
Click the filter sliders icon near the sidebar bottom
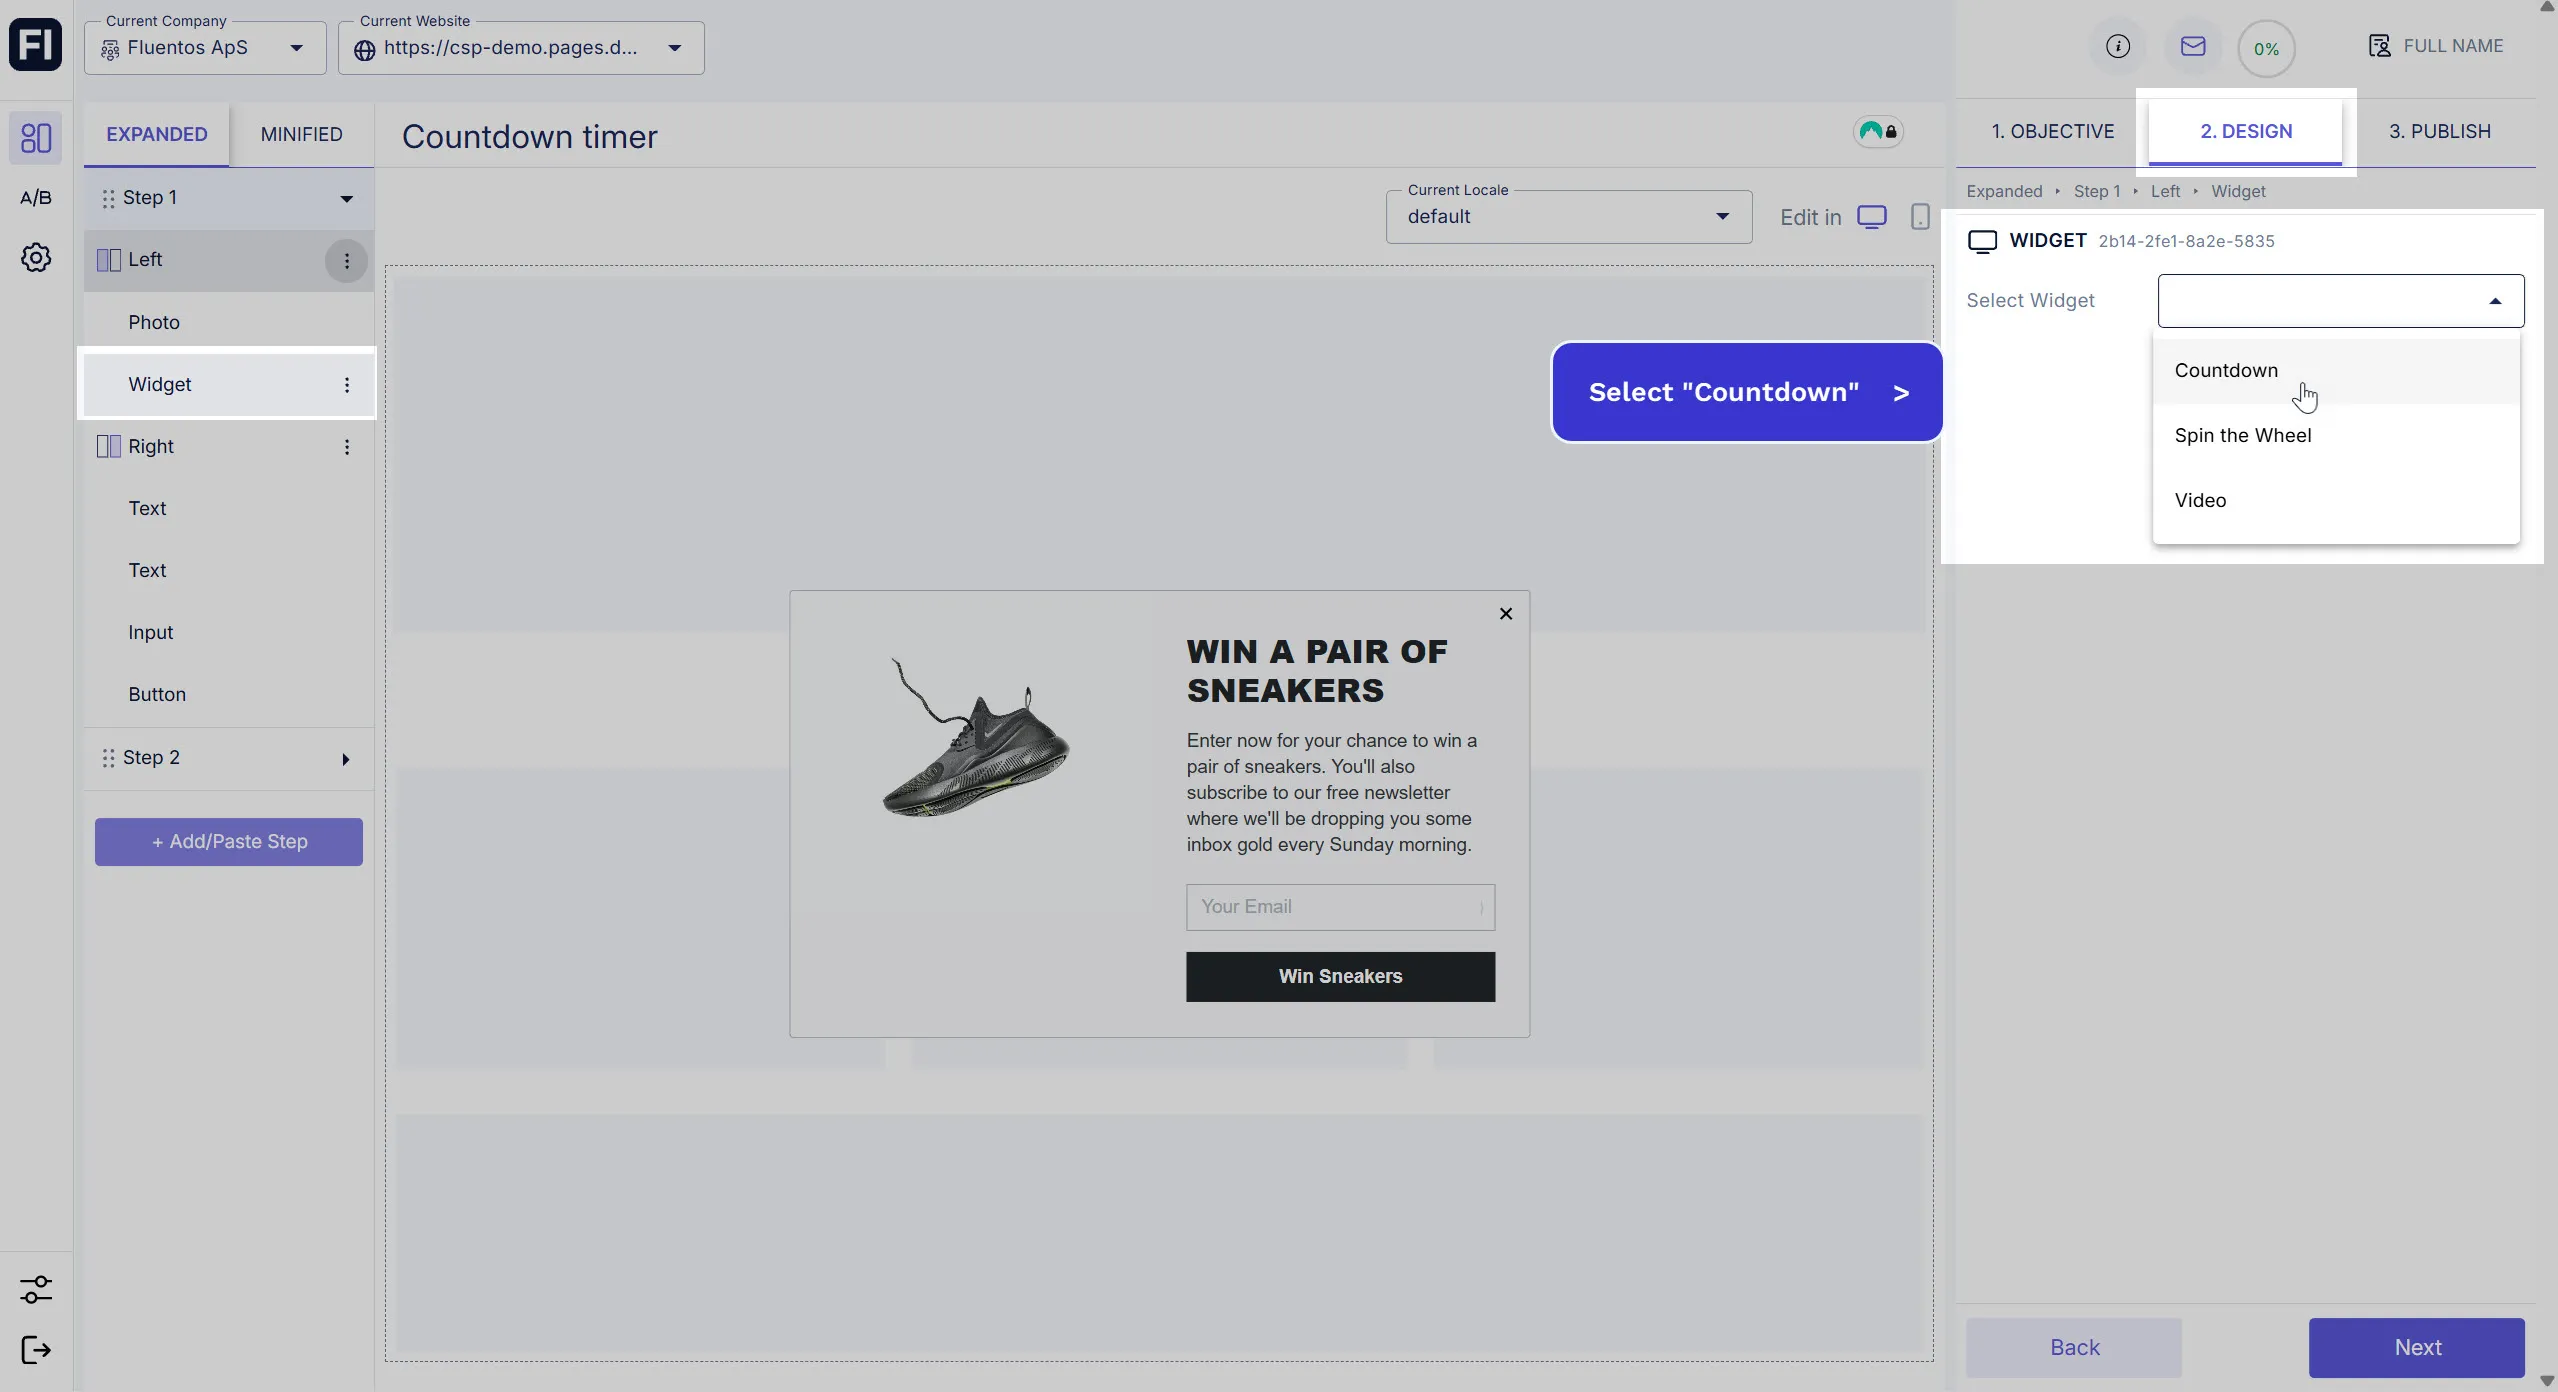[x=36, y=1288]
